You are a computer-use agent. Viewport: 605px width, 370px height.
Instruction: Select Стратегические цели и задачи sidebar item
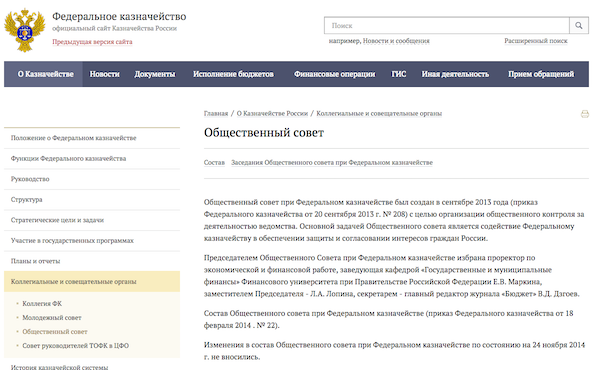pos(92,220)
